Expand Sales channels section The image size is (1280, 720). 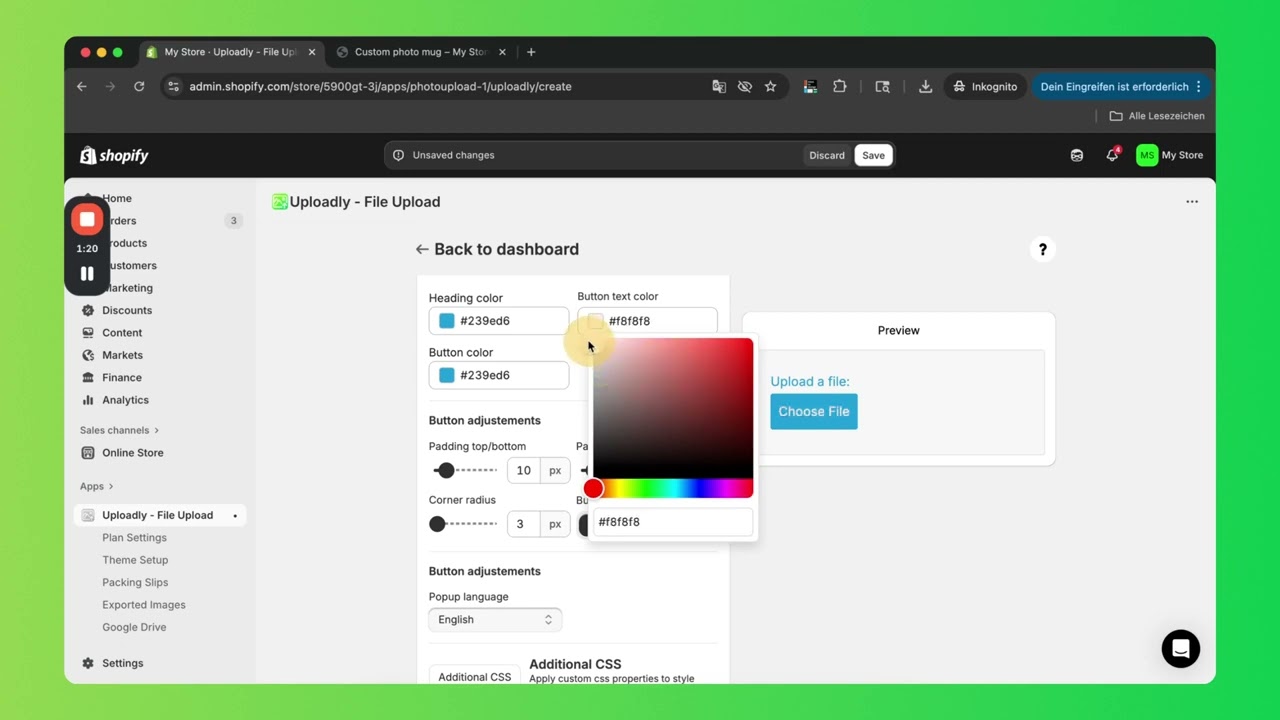[119, 430]
